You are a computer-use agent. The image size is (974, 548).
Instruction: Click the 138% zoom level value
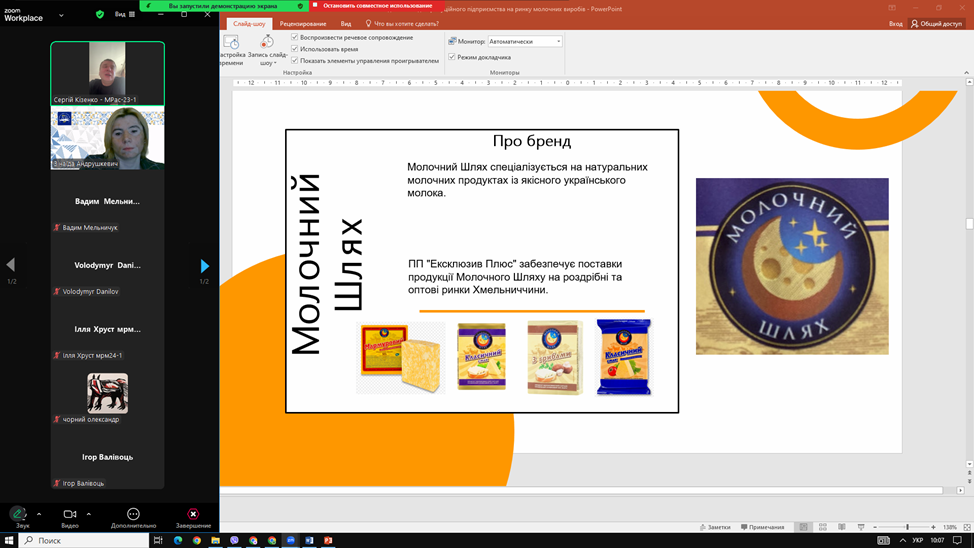point(950,527)
